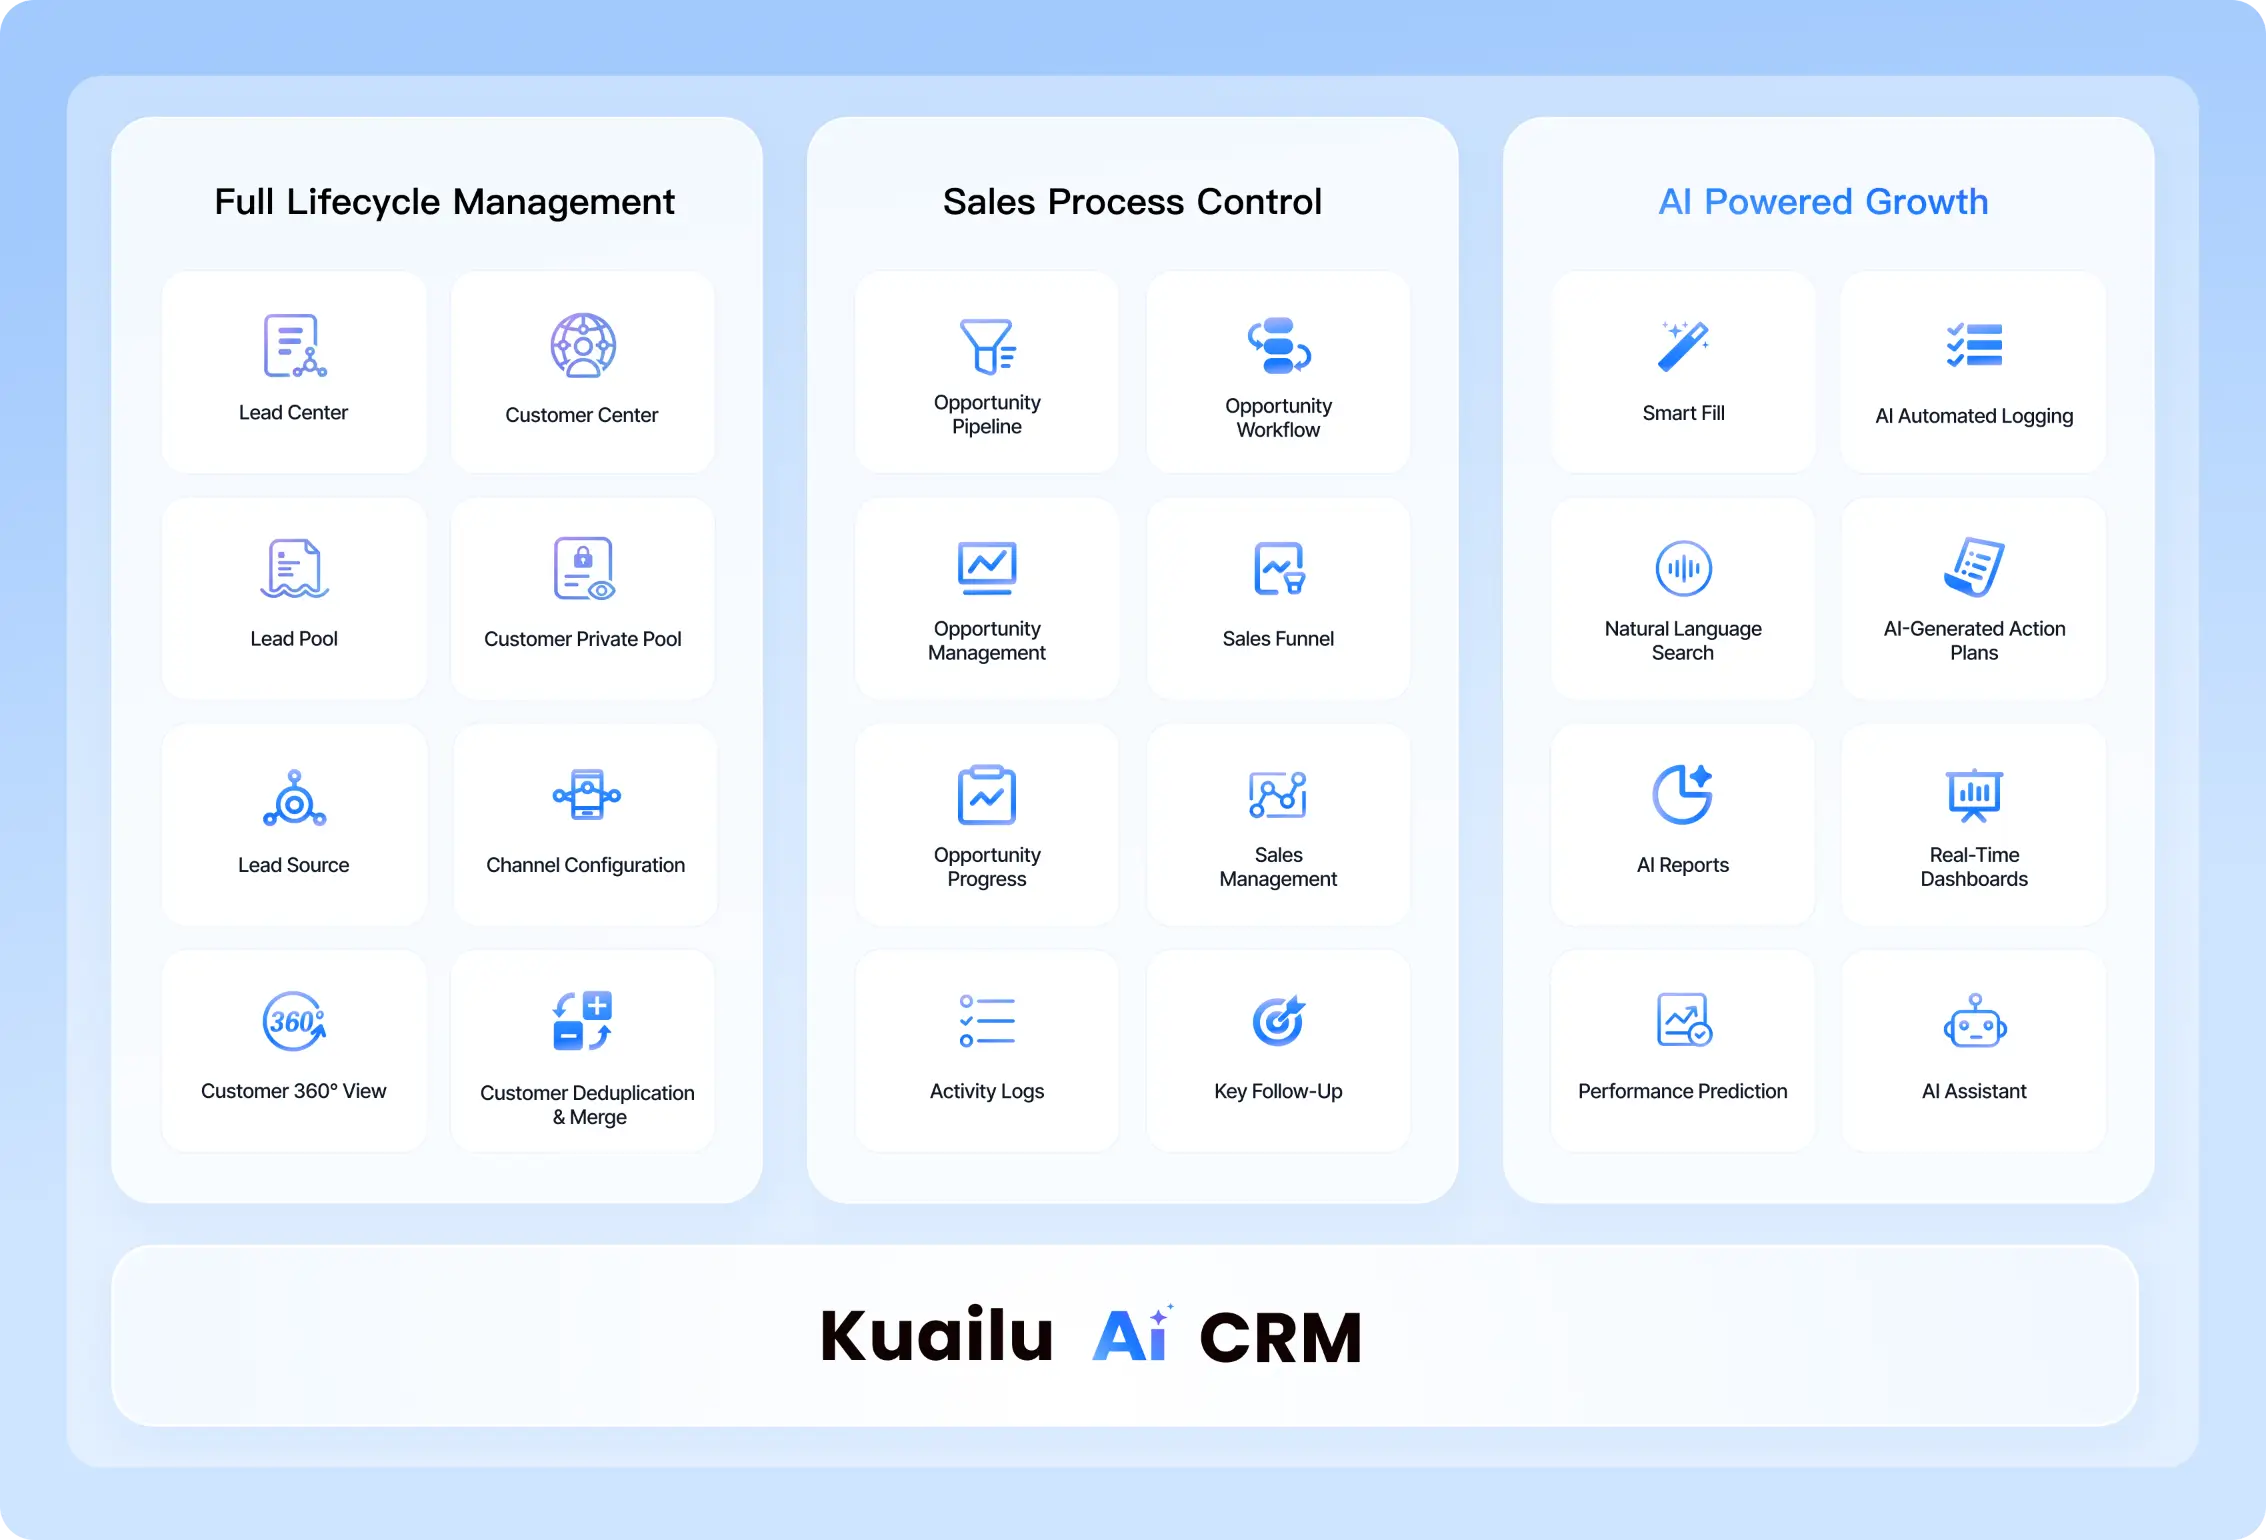Open the Activity Logs checklist icon
This screenshot has height=1540, width=2266.
click(x=986, y=1021)
